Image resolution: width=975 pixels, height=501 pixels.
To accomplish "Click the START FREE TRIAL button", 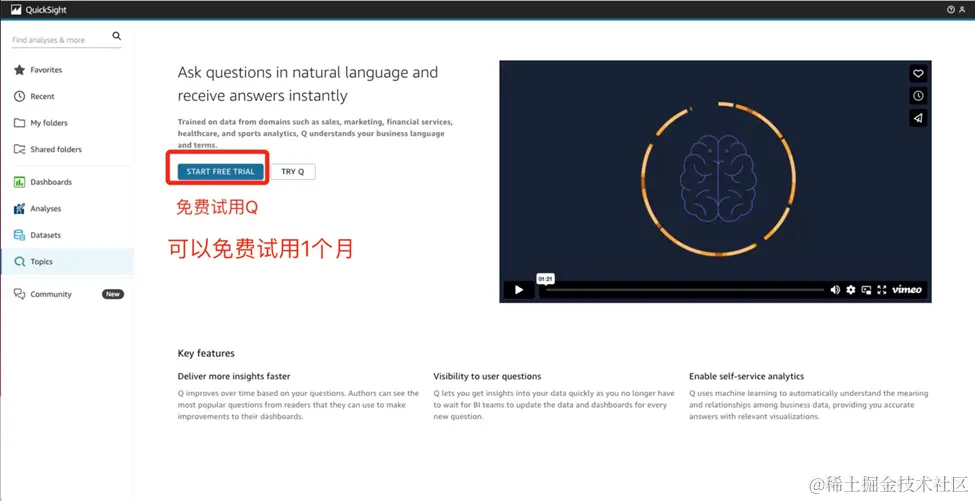I will (x=220, y=172).
